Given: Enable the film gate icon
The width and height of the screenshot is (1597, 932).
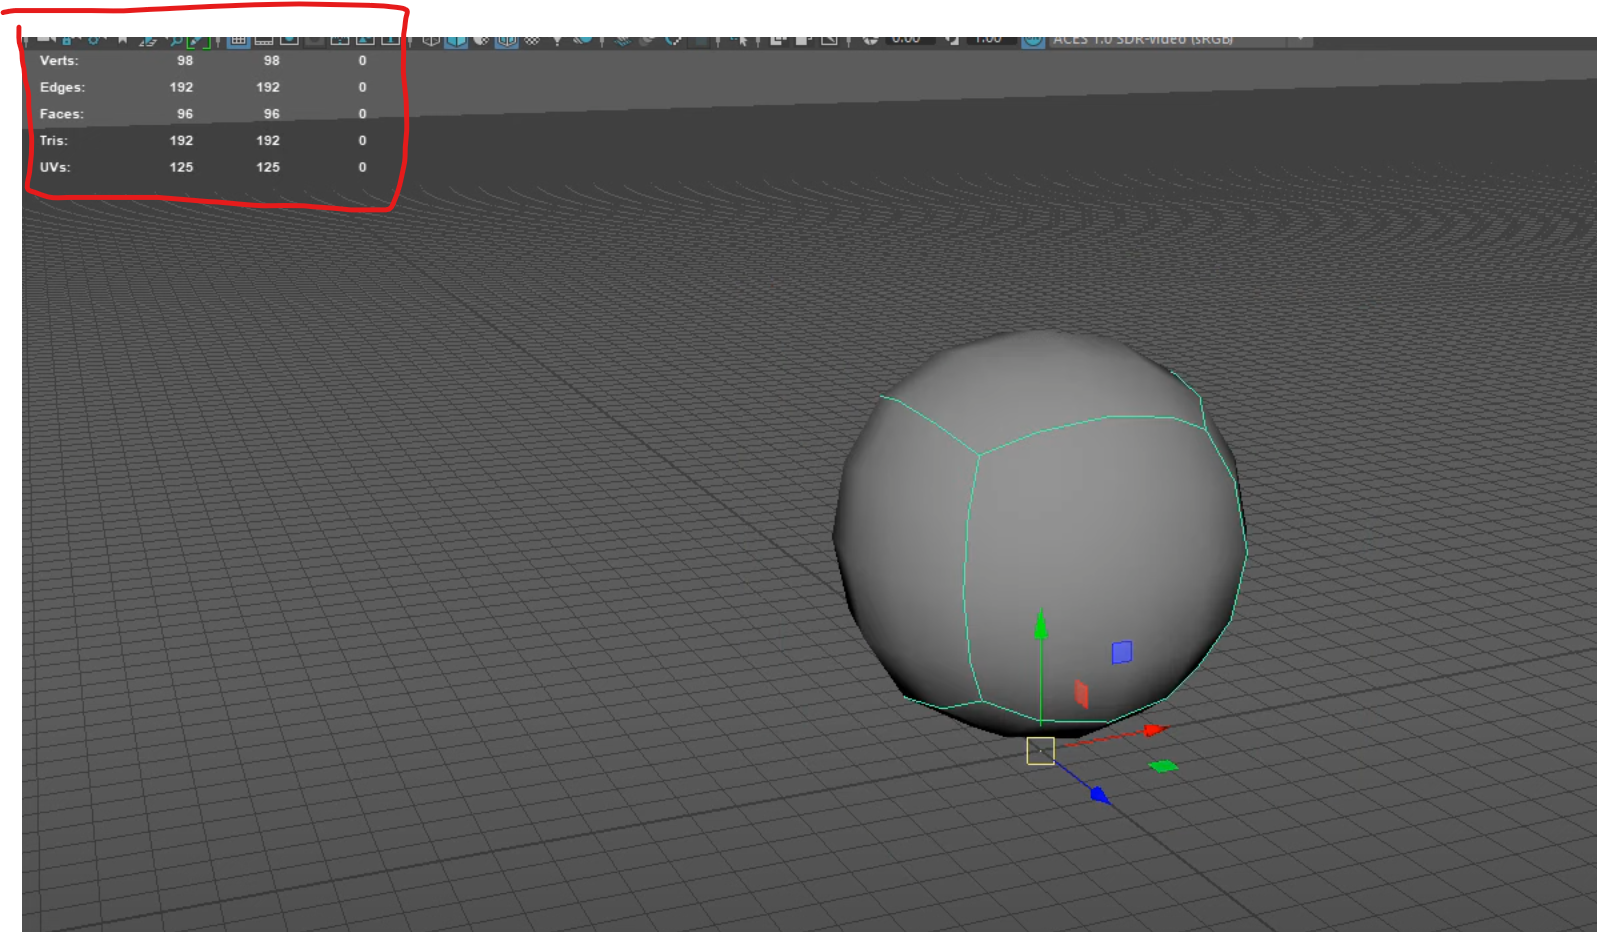Looking at the screenshot, I should (x=264, y=41).
